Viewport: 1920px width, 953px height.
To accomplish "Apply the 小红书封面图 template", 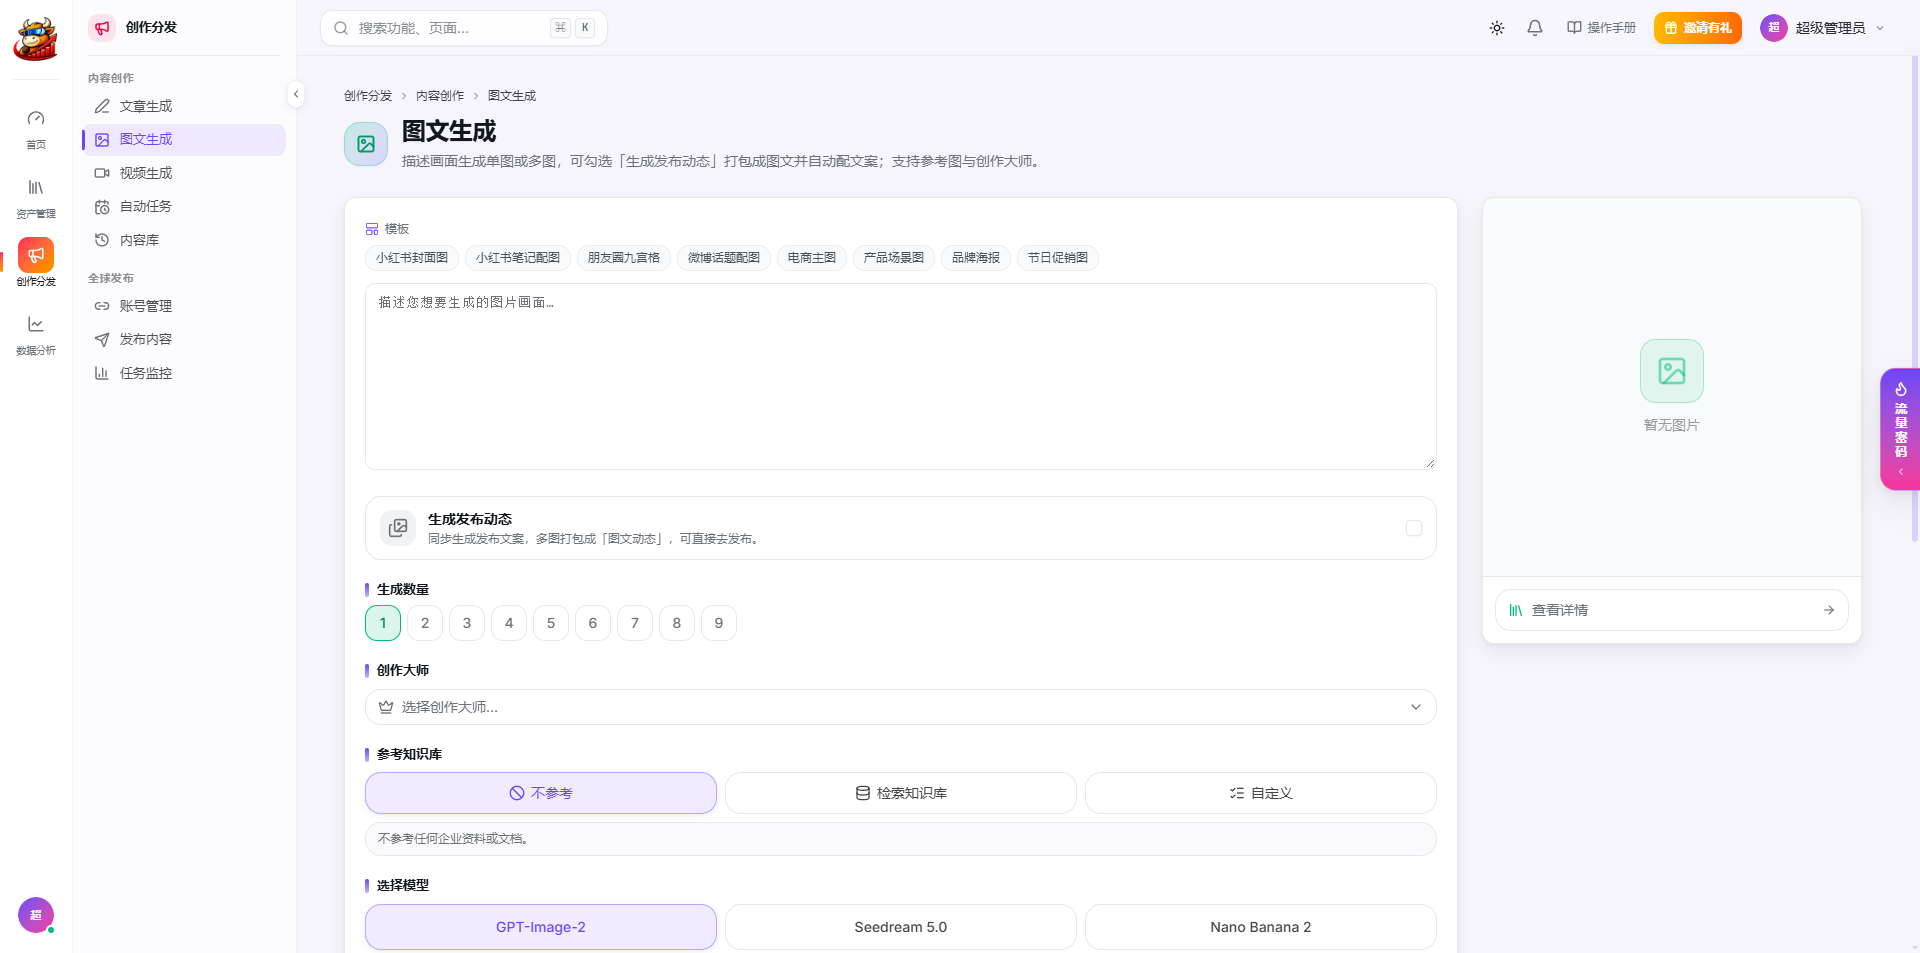I will coord(412,258).
